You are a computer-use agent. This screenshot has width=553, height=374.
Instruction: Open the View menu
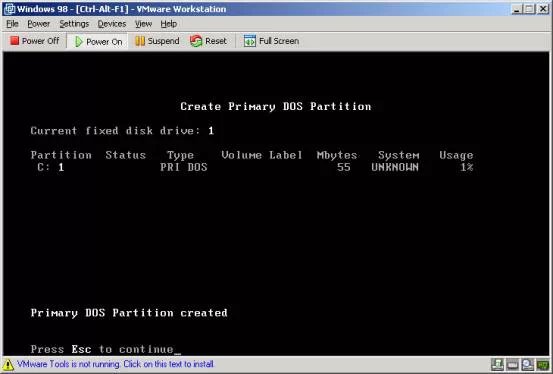143,24
